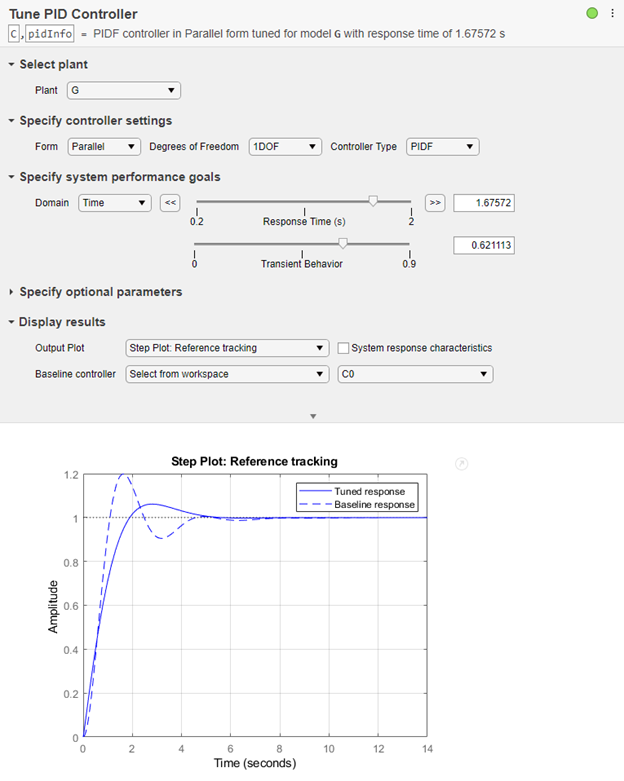Open the Output Plot dropdown
The image size is (624, 781).
(226, 348)
